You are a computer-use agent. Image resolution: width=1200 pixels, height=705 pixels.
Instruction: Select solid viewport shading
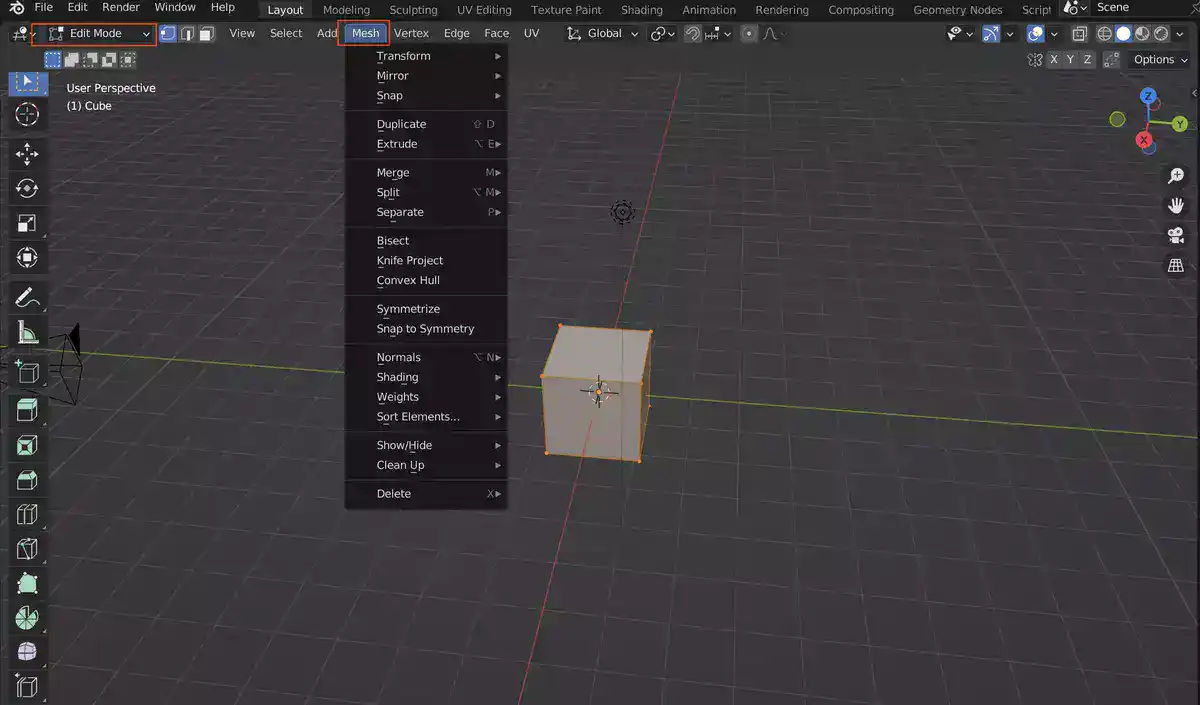[x=1123, y=33]
